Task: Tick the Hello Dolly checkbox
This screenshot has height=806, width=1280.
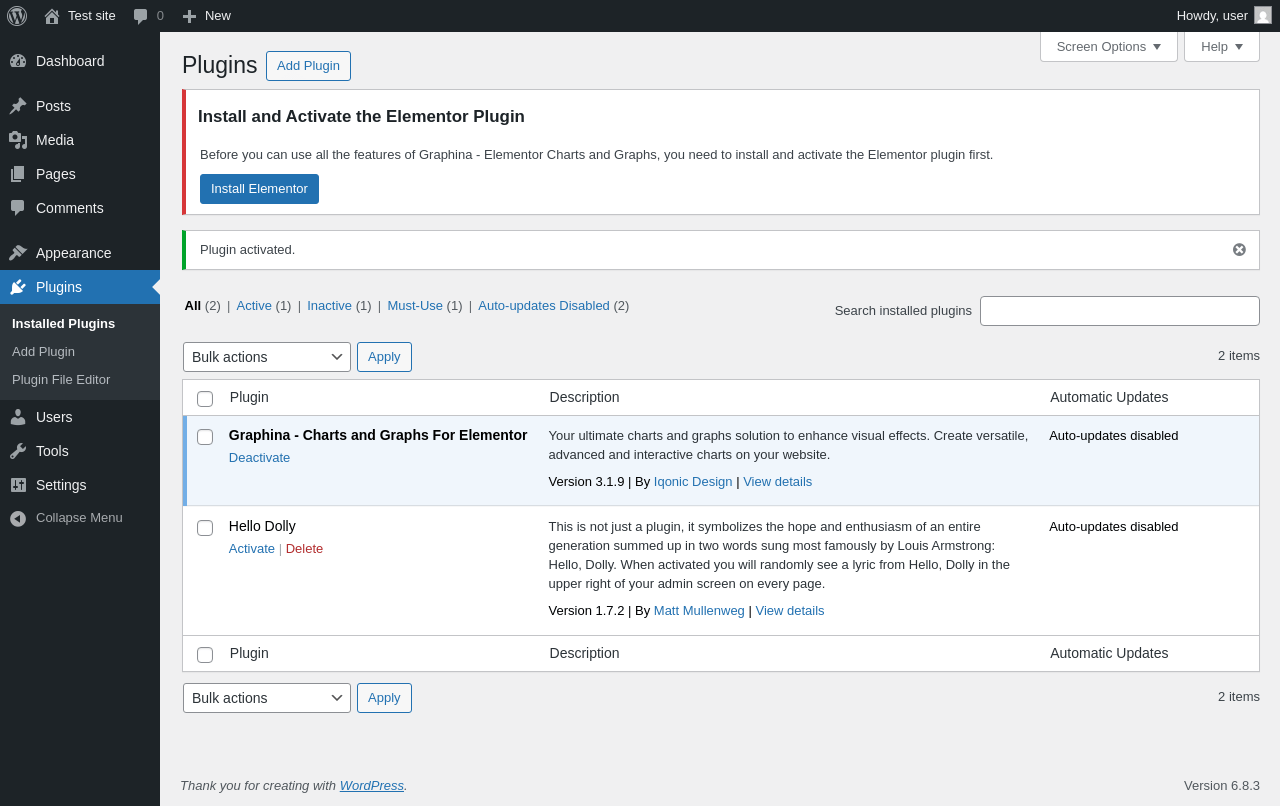Action: [x=205, y=528]
